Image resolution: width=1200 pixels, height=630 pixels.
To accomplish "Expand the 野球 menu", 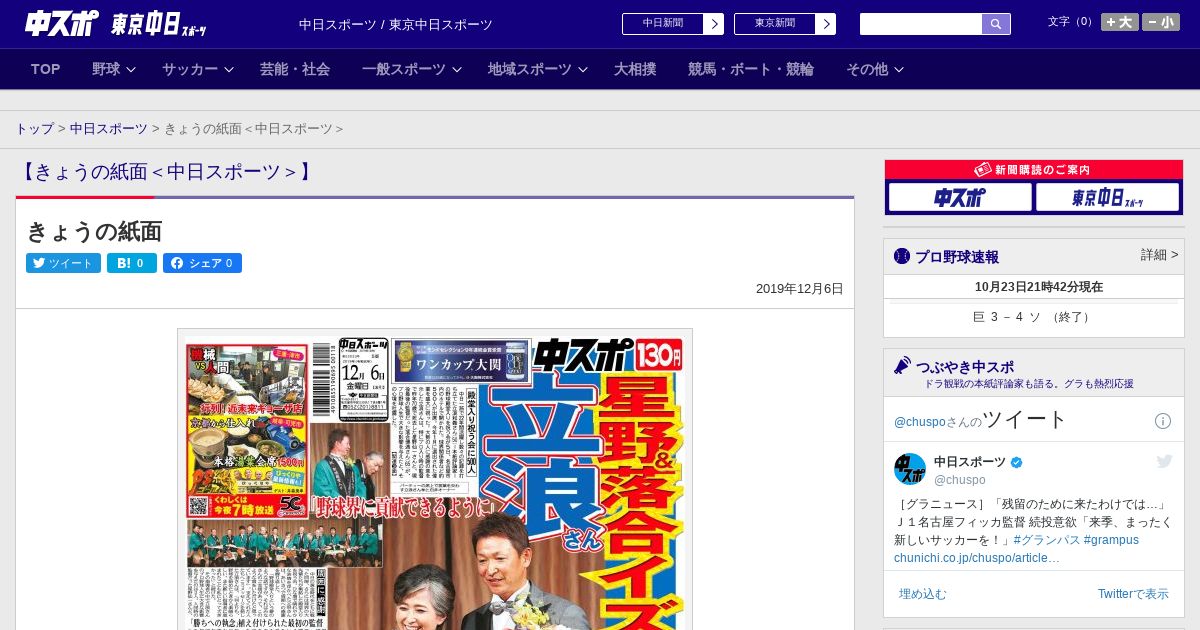I will tap(114, 69).
